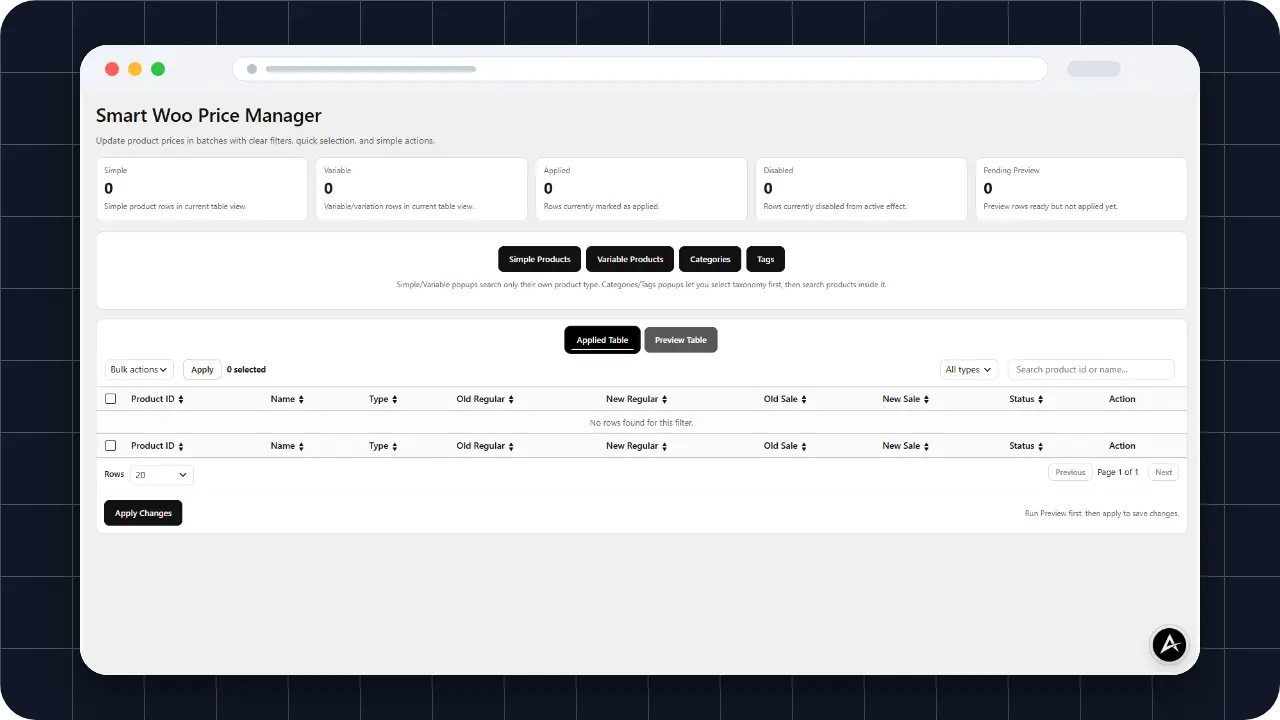Switch to the Preview Table tab
This screenshot has height=720, width=1280.
681,340
